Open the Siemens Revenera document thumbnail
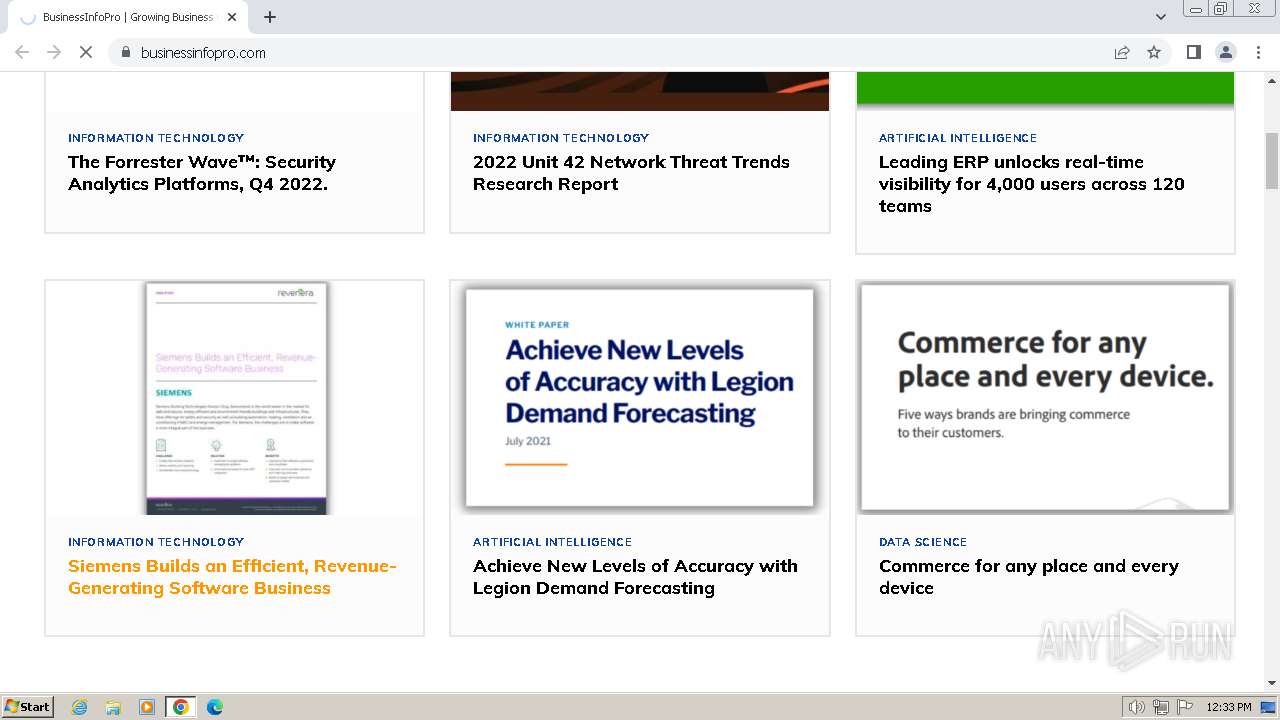This screenshot has height=720, width=1280. click(236, 398)
